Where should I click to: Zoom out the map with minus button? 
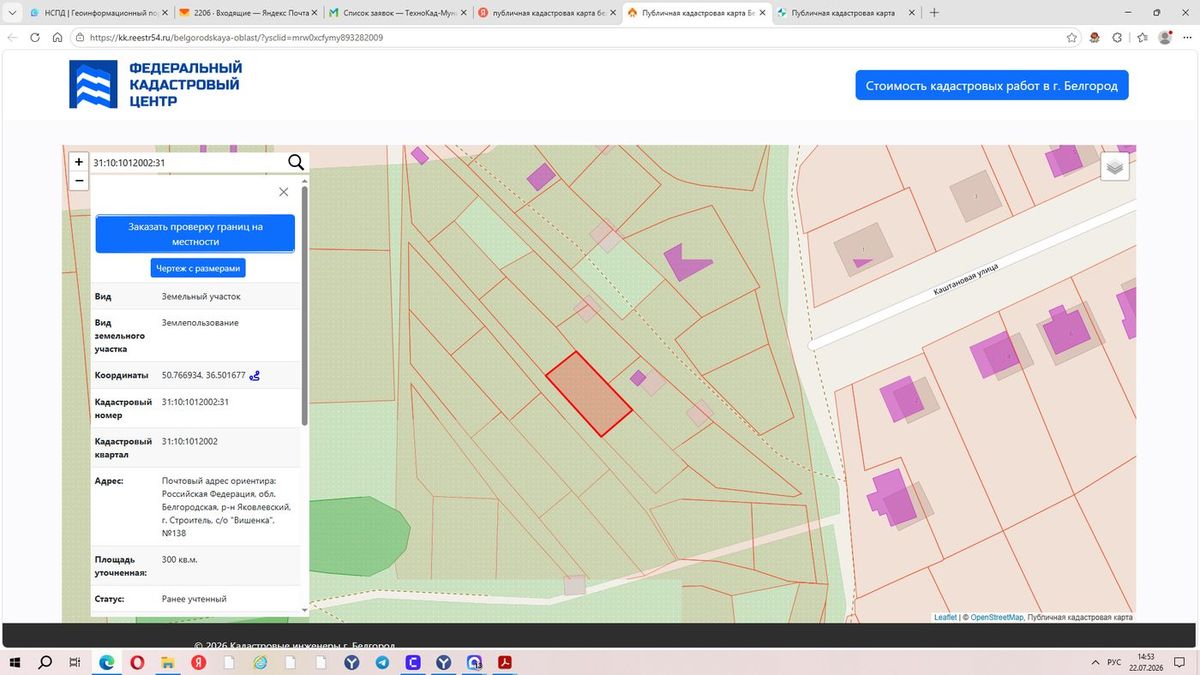tap(79, 181)
